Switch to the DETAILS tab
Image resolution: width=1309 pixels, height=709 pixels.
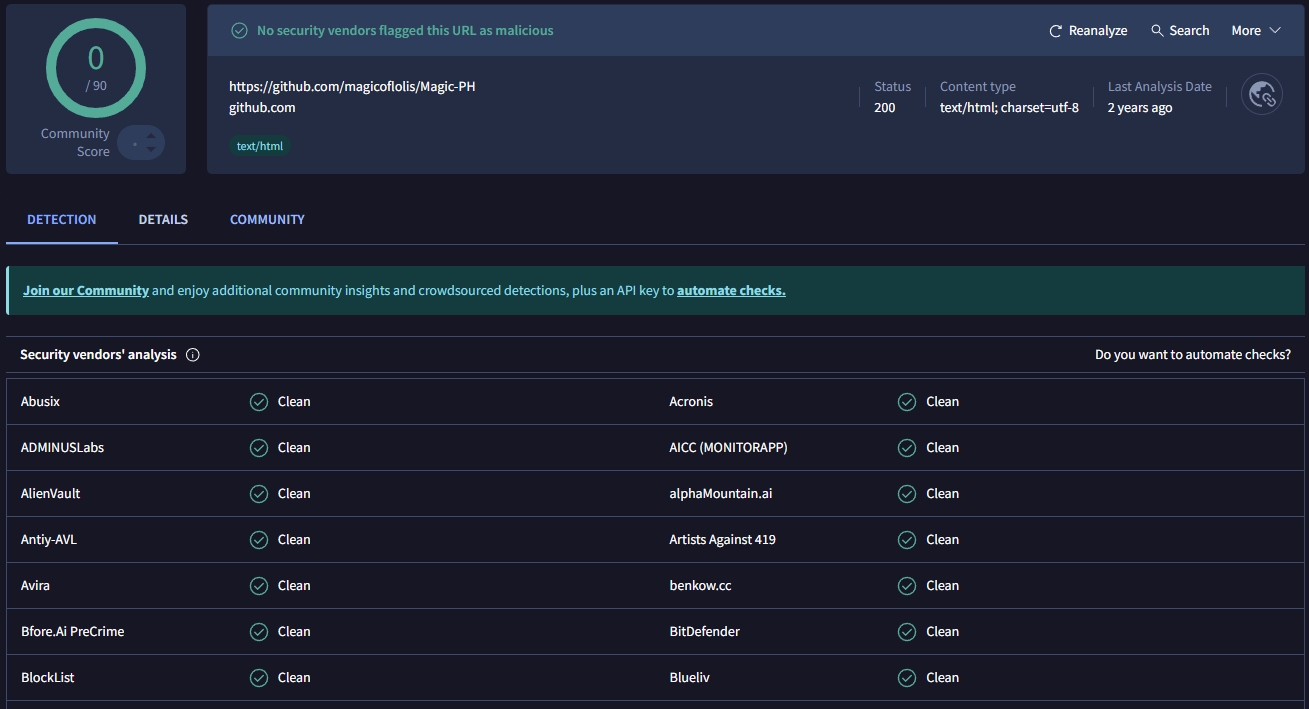point(163,220)
